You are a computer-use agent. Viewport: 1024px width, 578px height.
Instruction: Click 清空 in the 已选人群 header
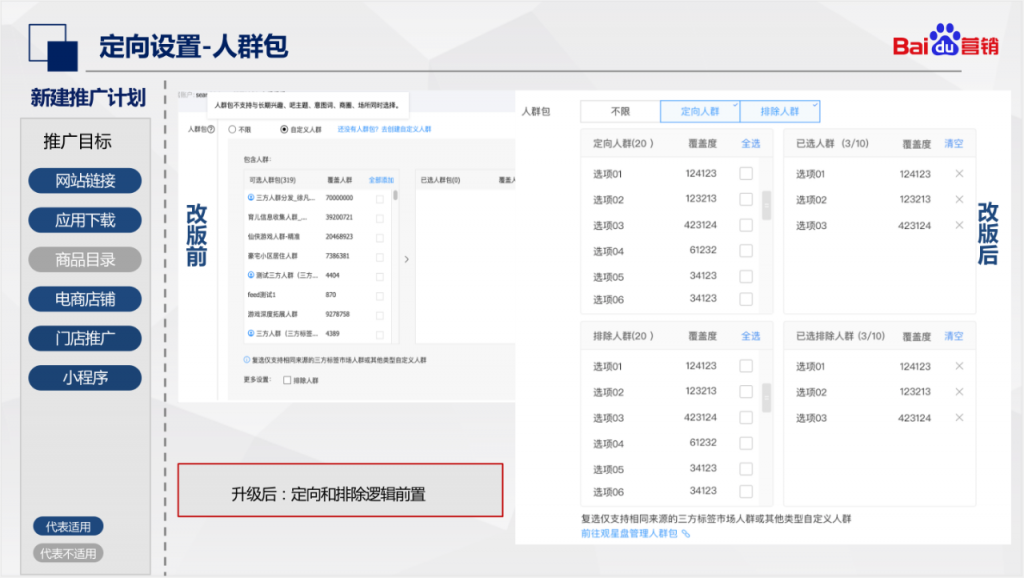click(x=953, y=144)
